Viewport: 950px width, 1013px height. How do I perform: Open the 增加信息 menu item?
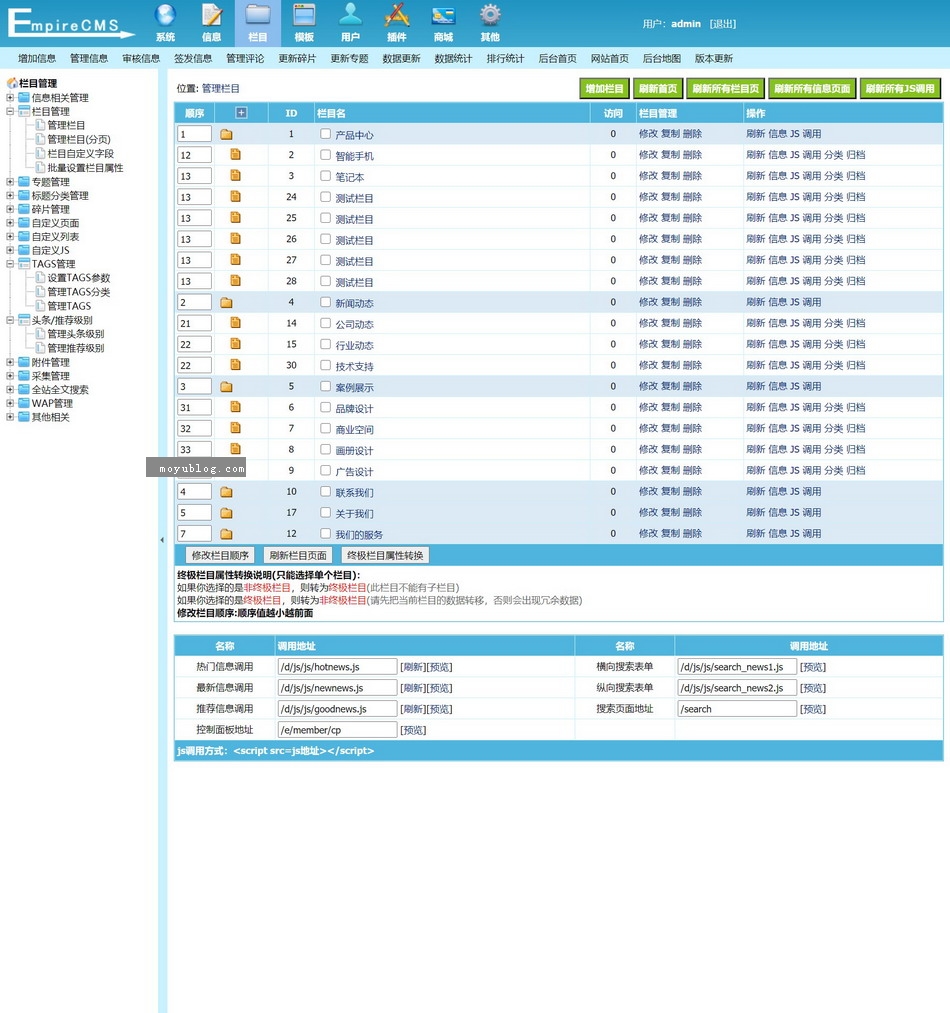(37, 58)
